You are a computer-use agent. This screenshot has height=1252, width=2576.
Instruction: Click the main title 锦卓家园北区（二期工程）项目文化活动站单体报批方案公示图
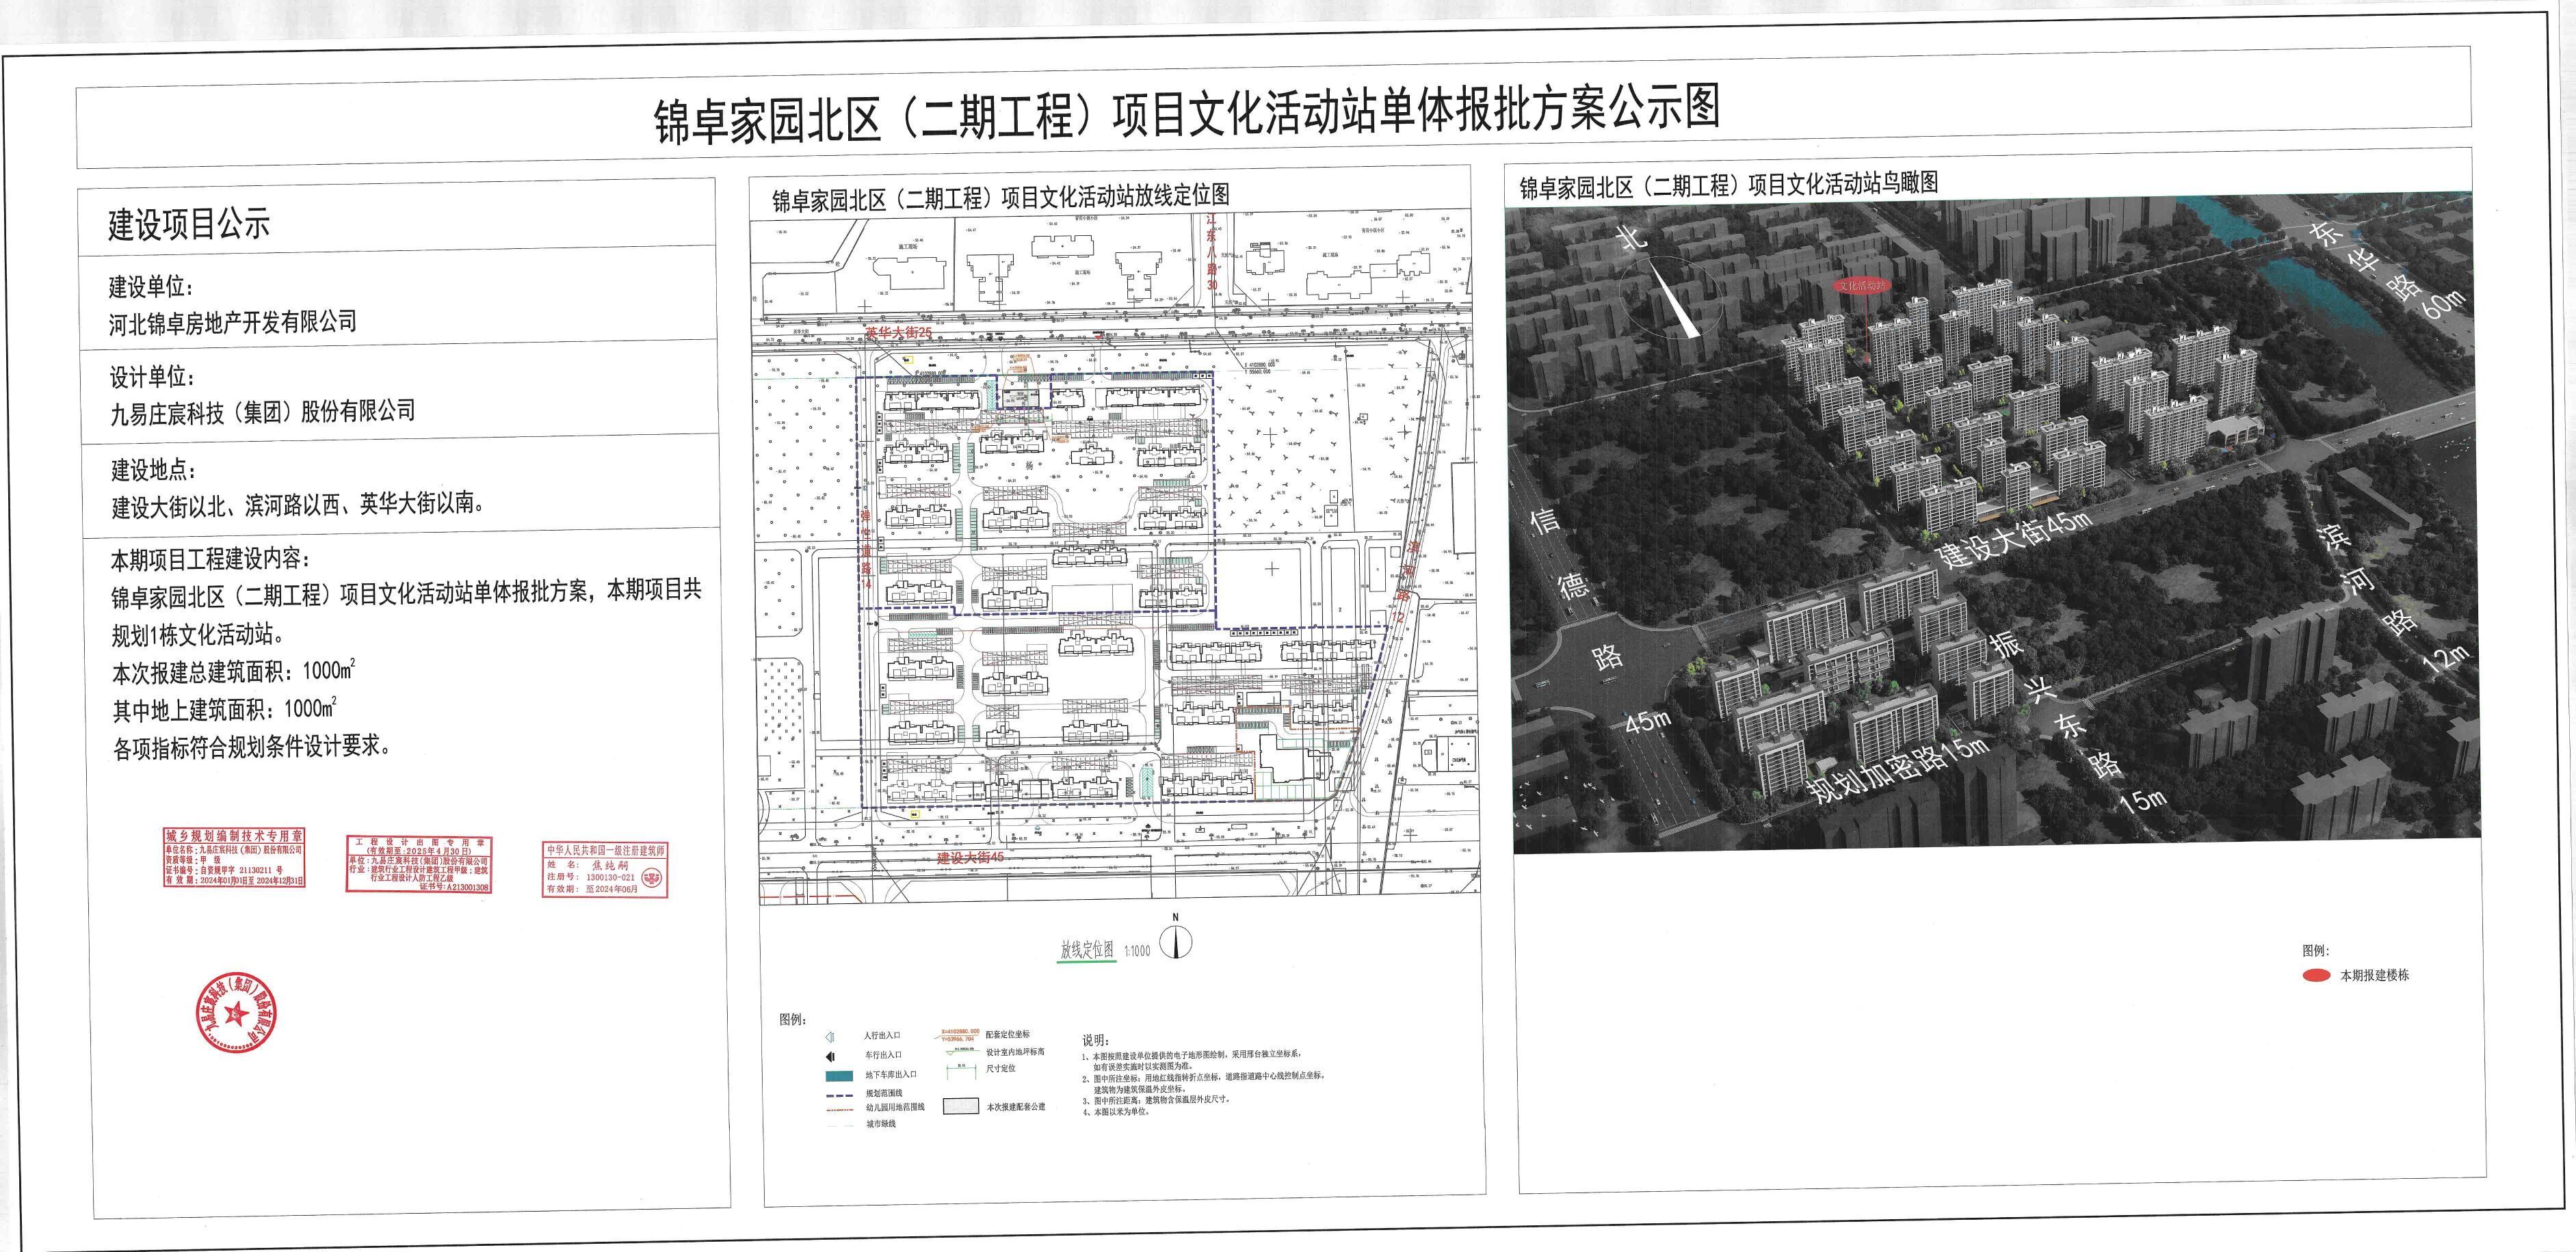point(1187,114)
